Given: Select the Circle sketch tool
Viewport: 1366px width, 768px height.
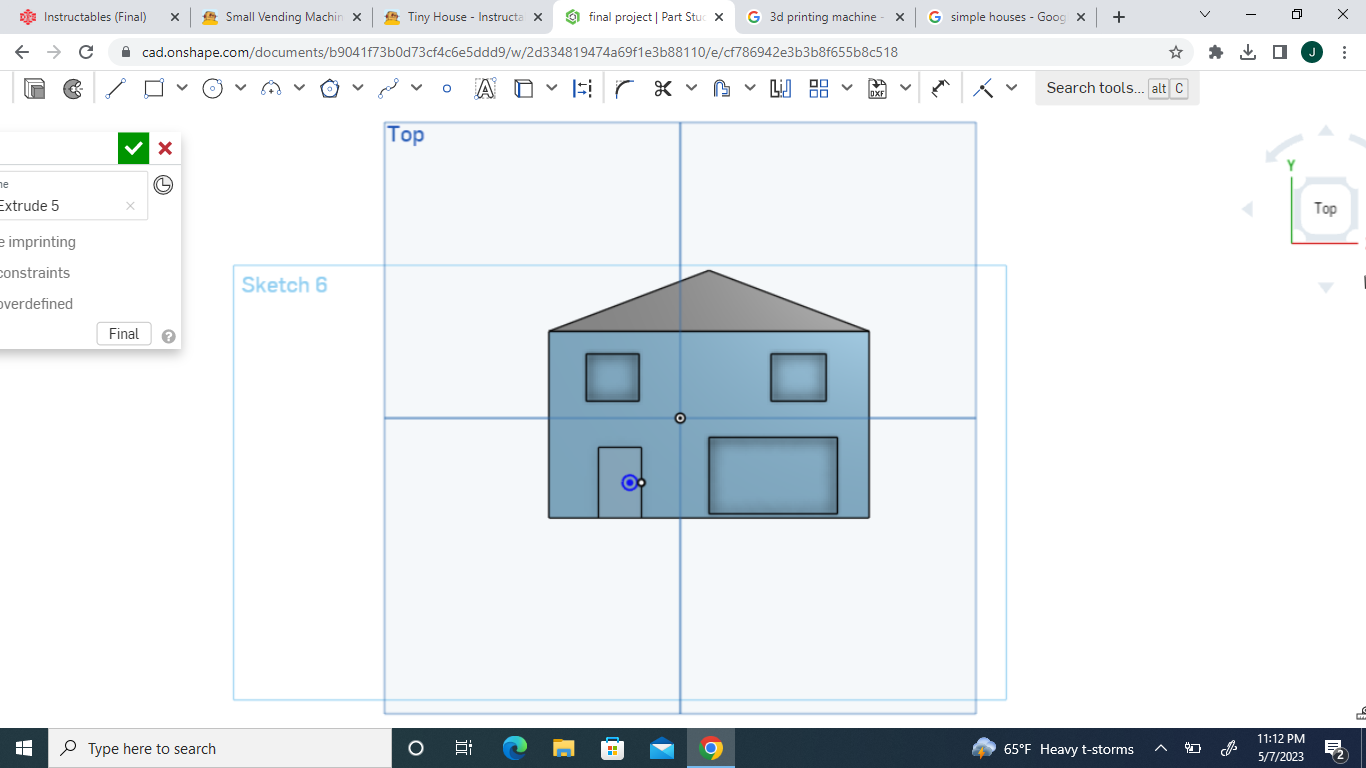Looking at the screenshot, I should coord(210,88).
